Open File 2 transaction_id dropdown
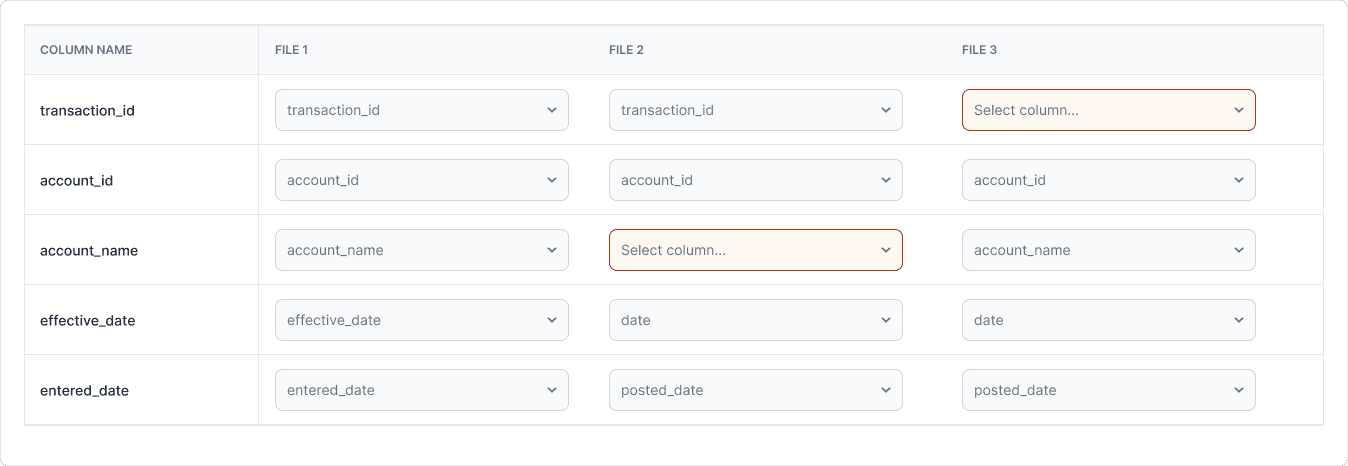The width and height of the screenshot is (1348, 466). pyautogui.click(x=755, y=110)
